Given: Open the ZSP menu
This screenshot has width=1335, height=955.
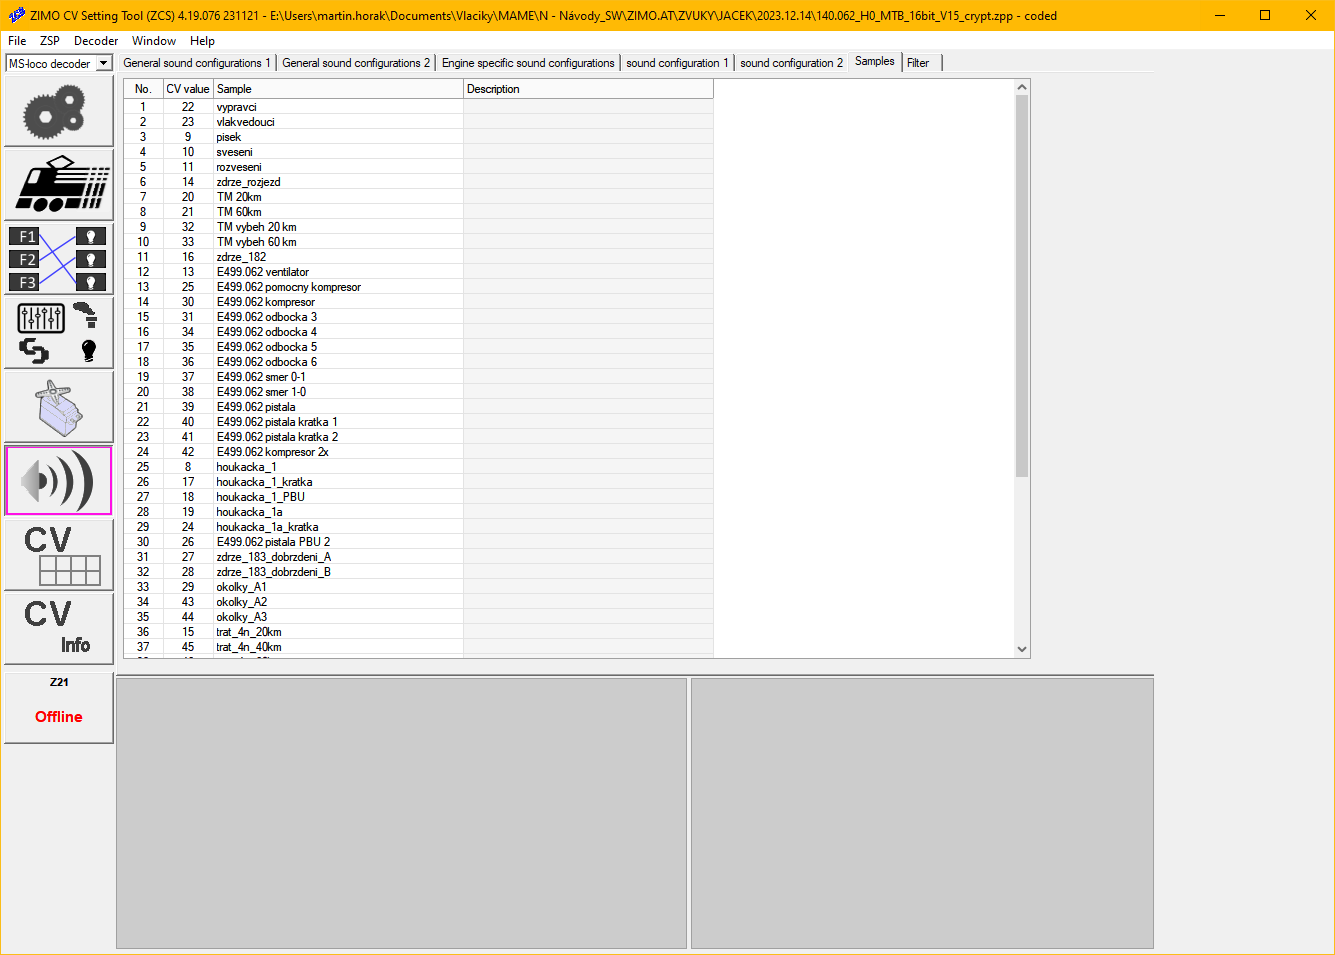Looking at the screenshot, I should coord(49,41).
